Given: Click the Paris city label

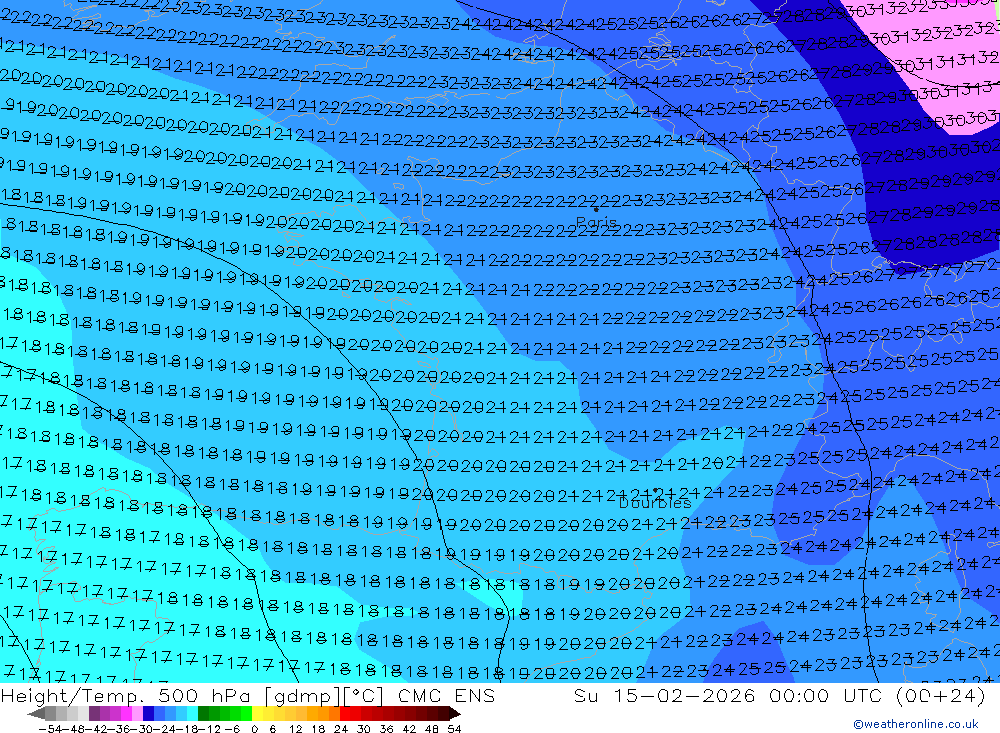Looking at the screenshot, I should (x=596, y=222).
